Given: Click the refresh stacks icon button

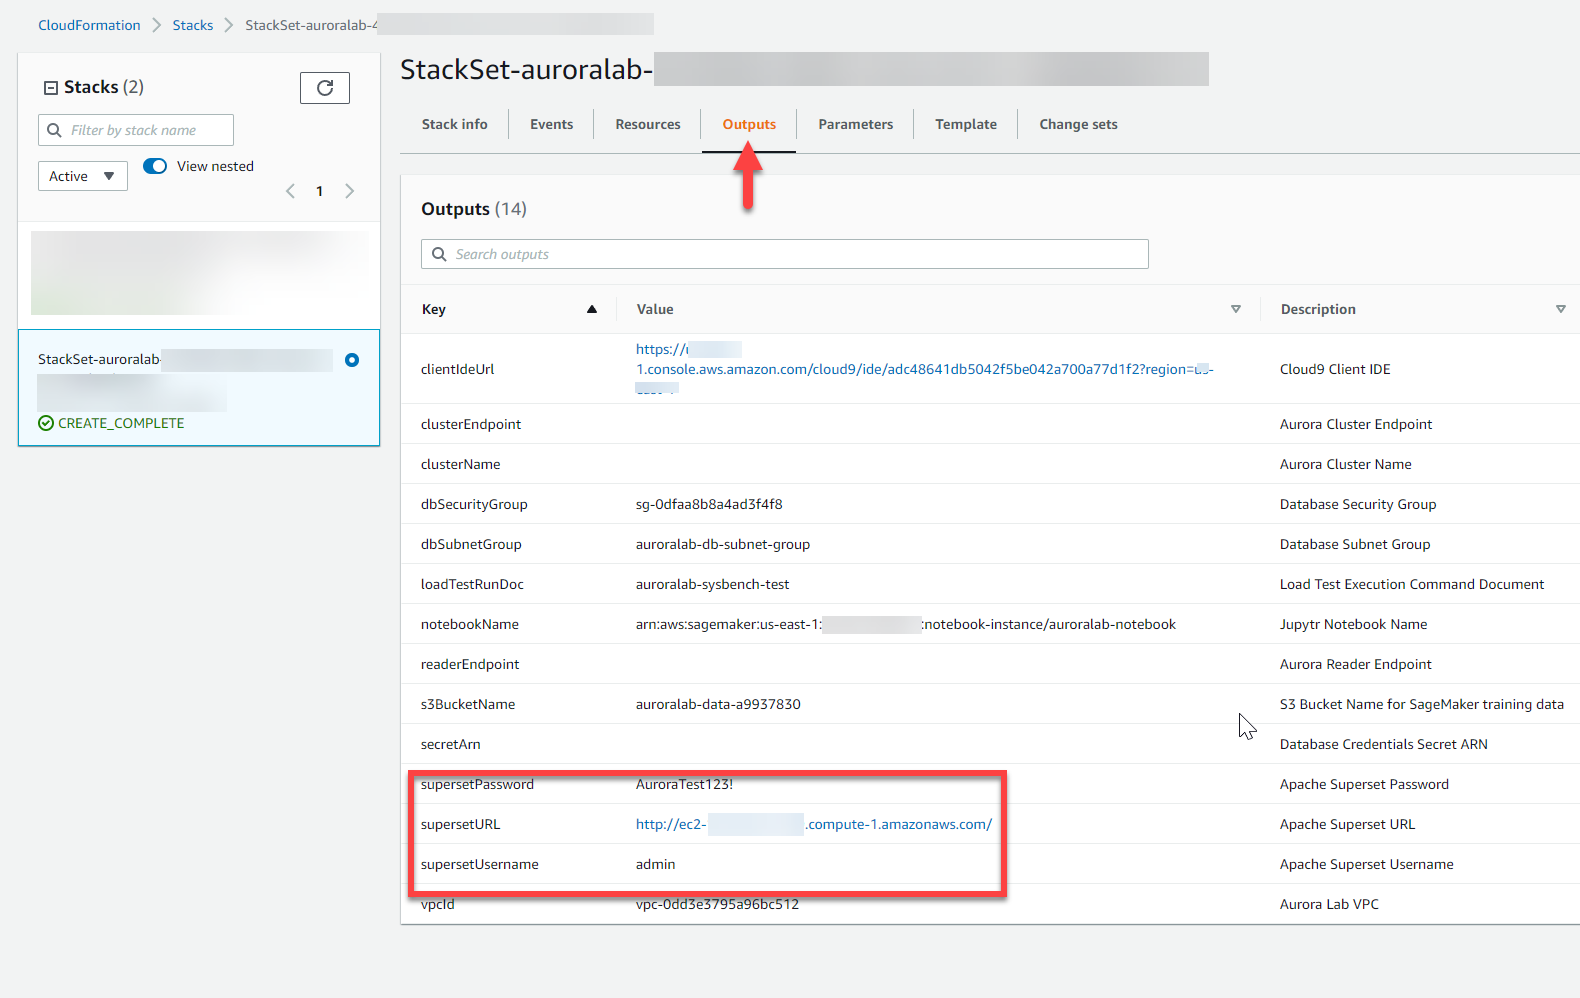Looking at the screenshot, I should pyautogui.click(x=325, y=88).
